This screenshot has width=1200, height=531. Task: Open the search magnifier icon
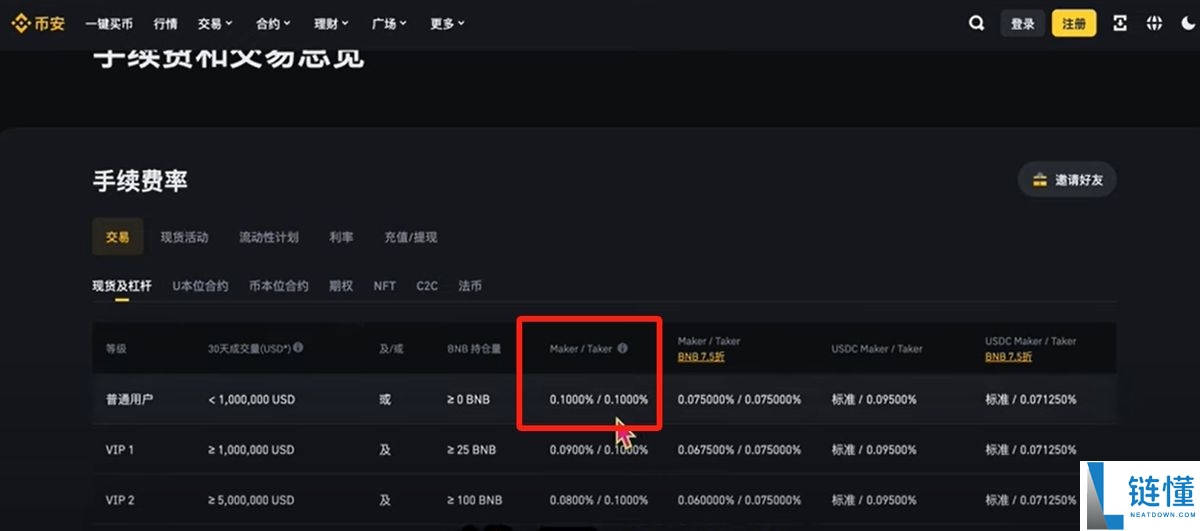(976, 23)
